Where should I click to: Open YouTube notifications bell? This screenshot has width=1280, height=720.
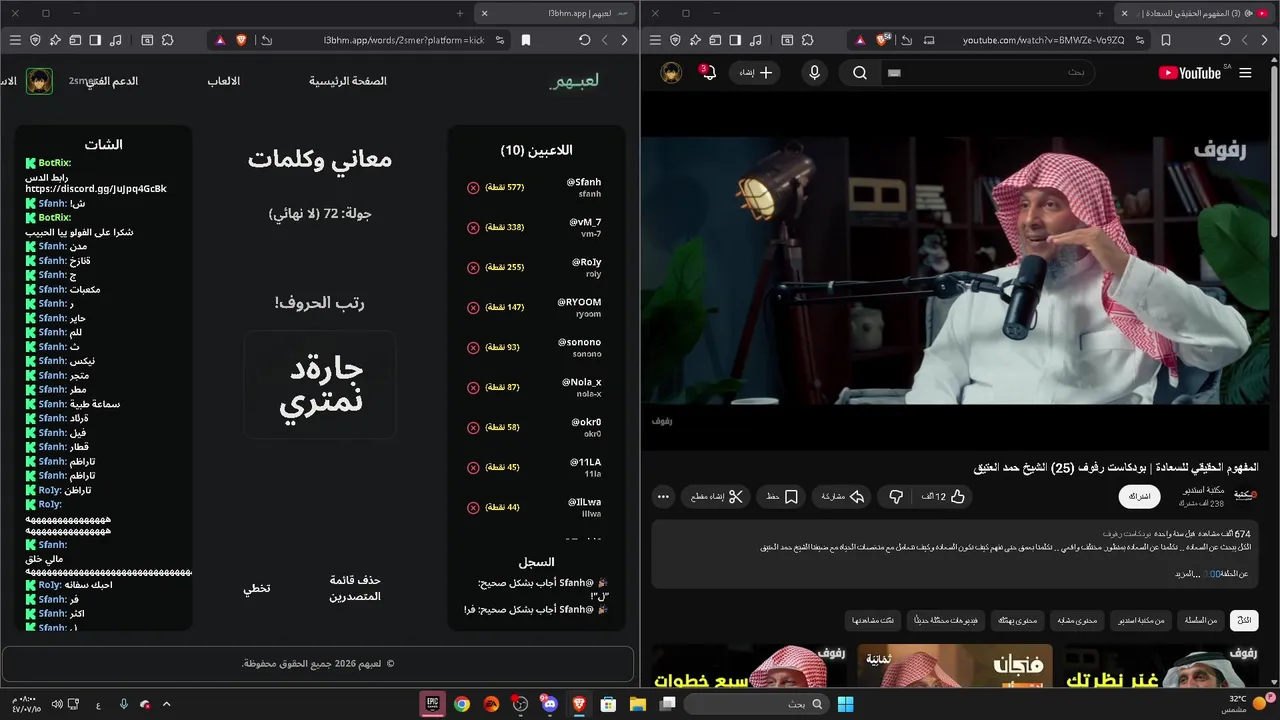pos(708,72)
